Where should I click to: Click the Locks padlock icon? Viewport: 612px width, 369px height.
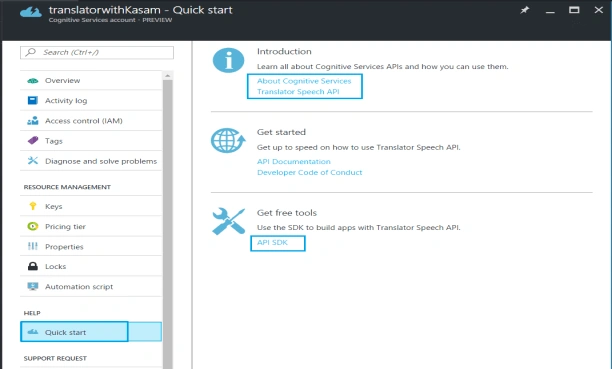click(33, 266)
